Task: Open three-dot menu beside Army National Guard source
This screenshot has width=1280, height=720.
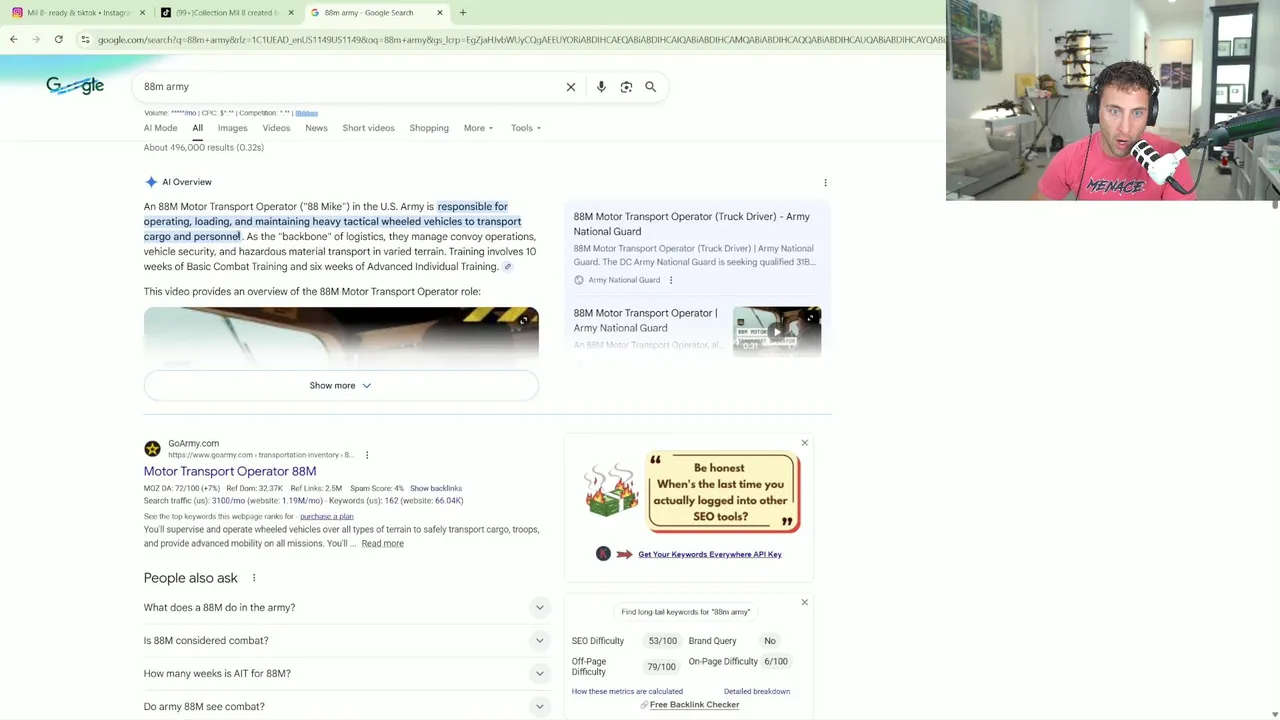Action: (670, 280)
